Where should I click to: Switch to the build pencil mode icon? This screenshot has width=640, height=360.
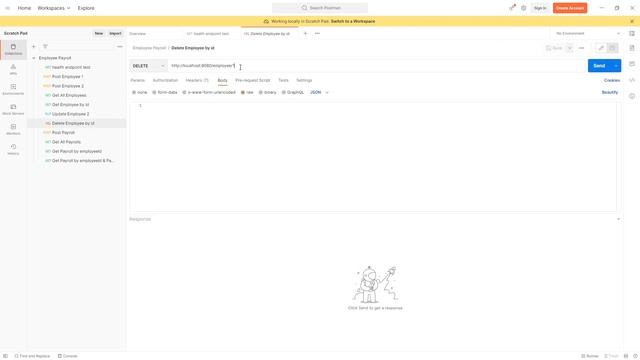pos(601,48)
